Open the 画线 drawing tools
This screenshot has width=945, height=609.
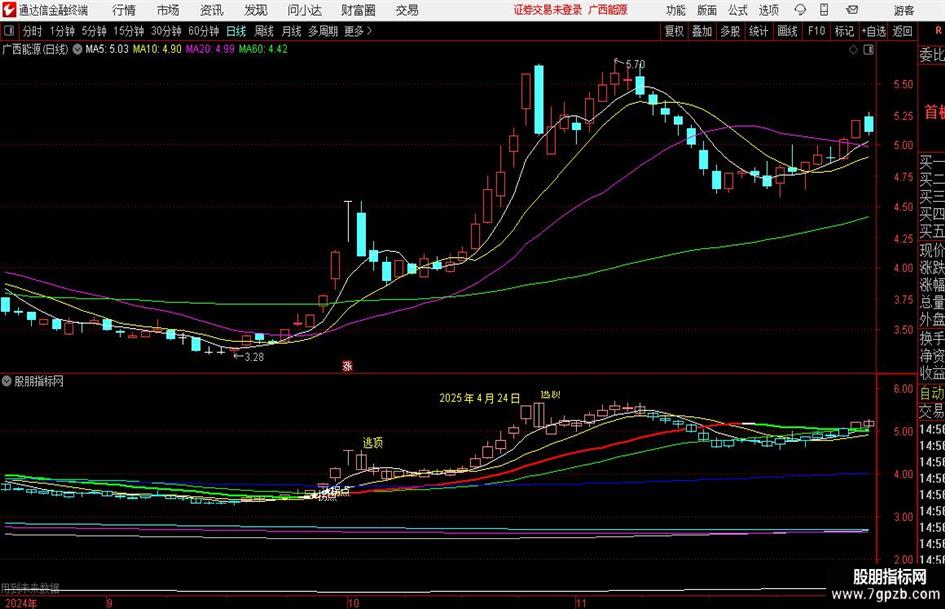point(787,31)
